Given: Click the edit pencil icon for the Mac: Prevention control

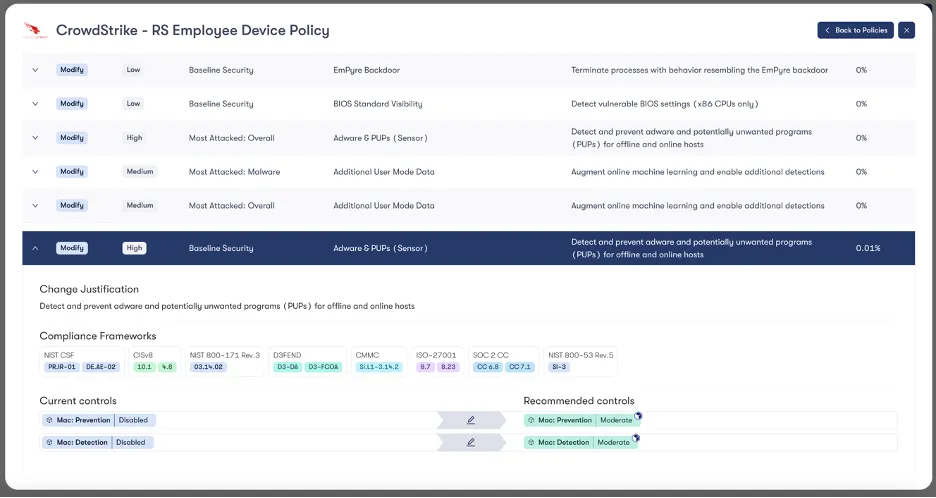Looking at the screenshot, I should tap(471, 420).
